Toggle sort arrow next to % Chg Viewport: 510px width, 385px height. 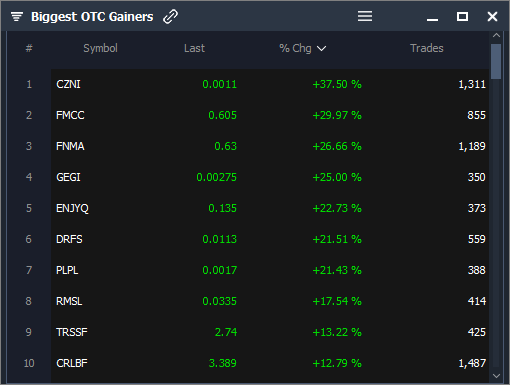coord(321,49)
